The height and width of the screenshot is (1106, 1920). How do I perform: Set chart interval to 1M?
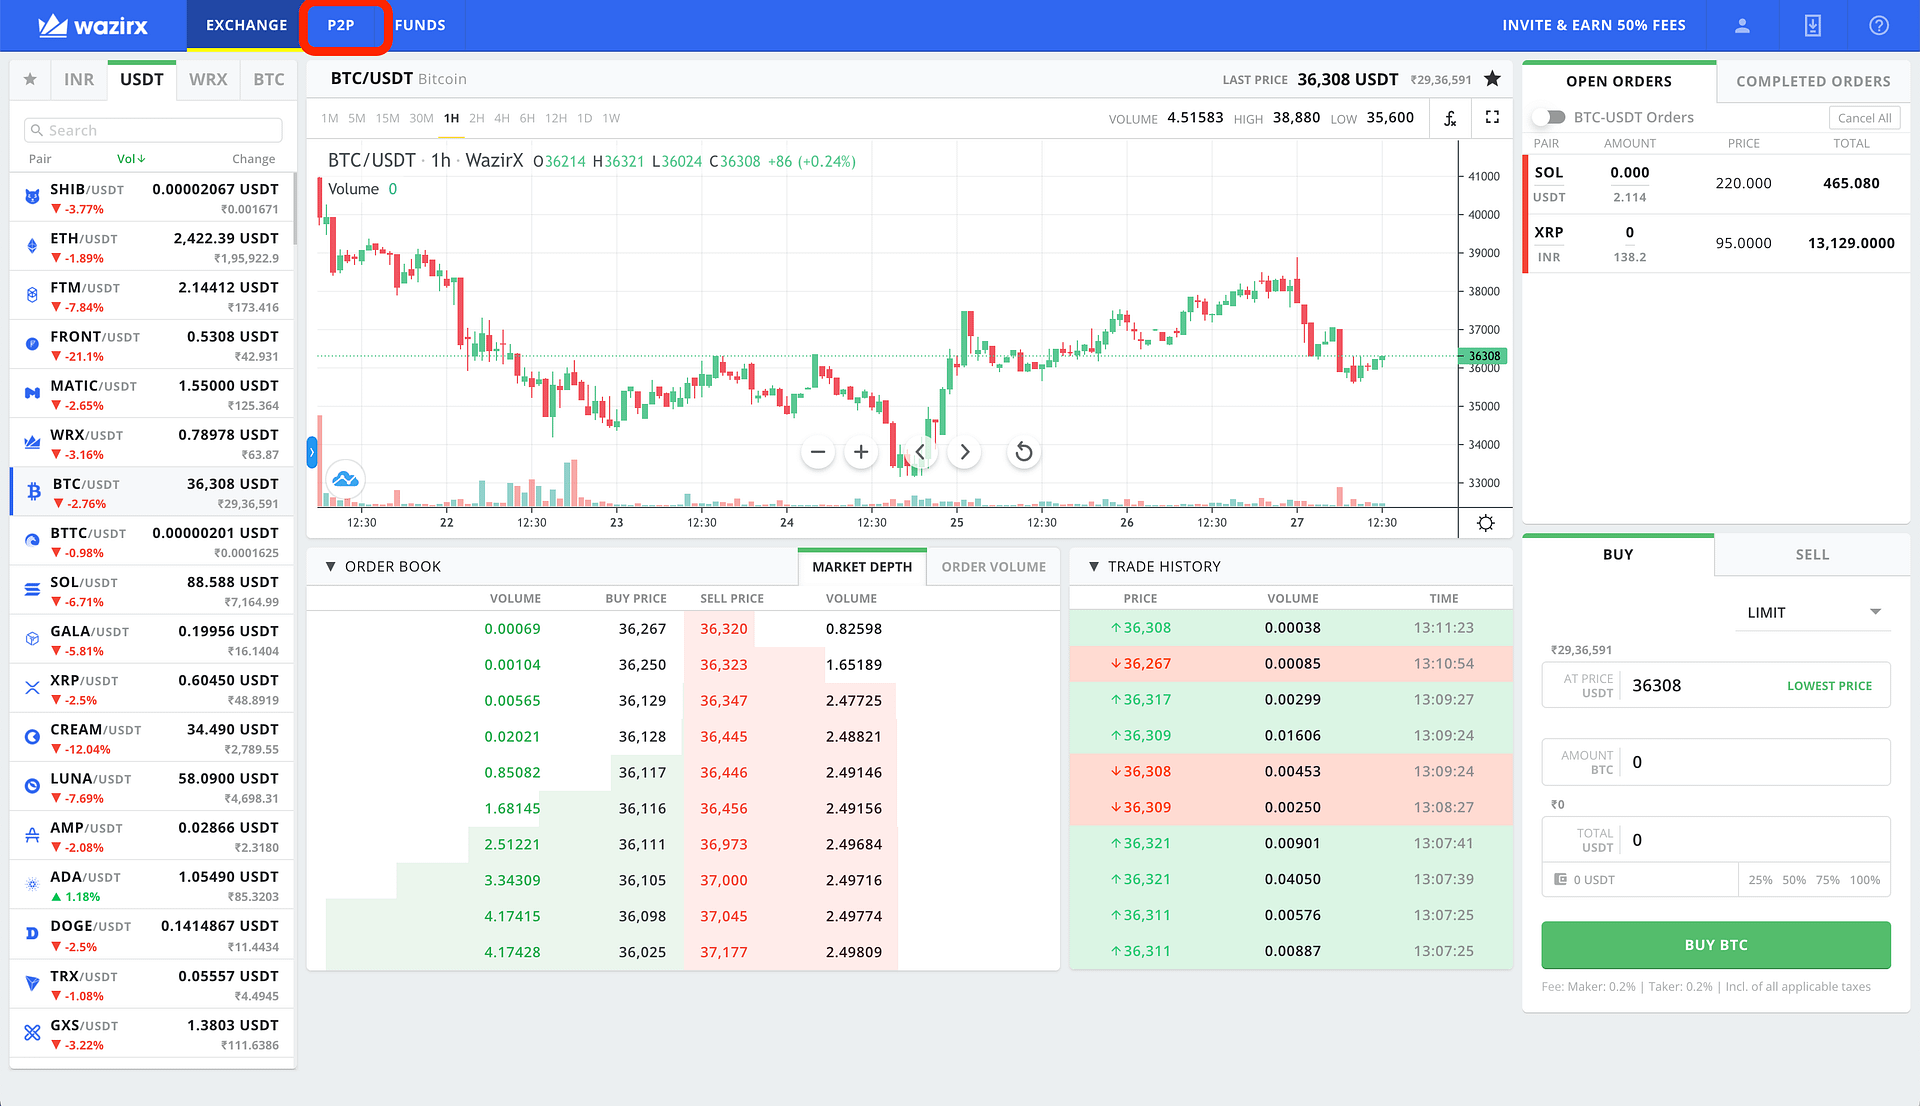point(330,118)
